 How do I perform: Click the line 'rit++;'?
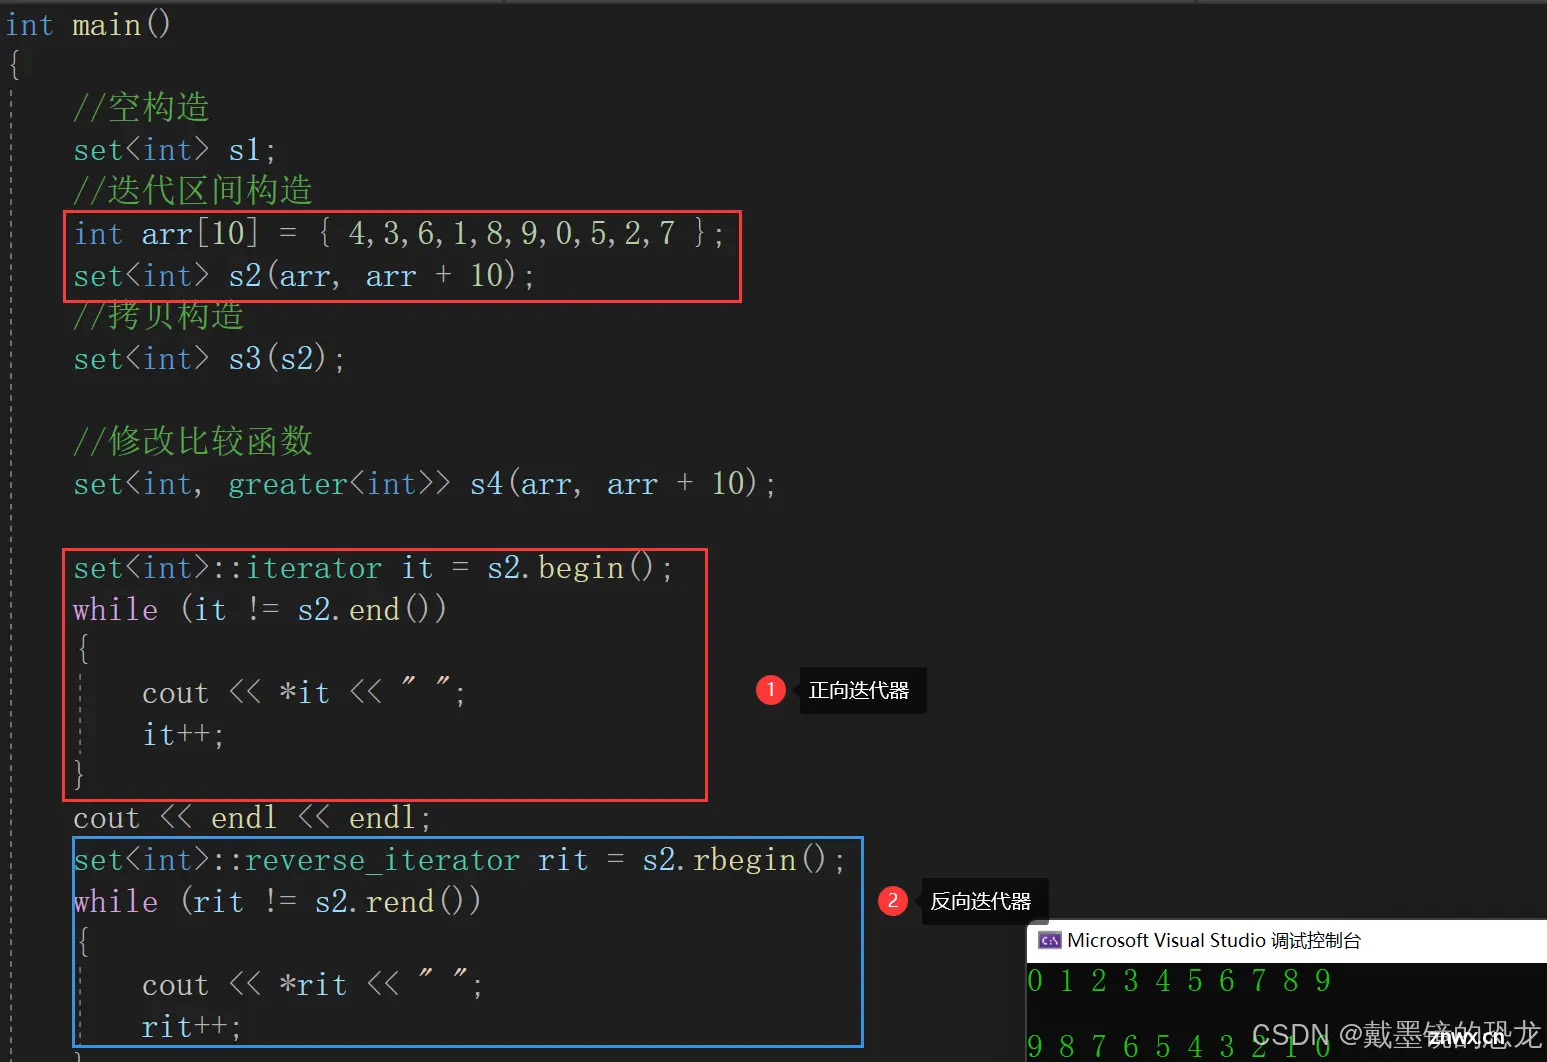[191, 1027]
